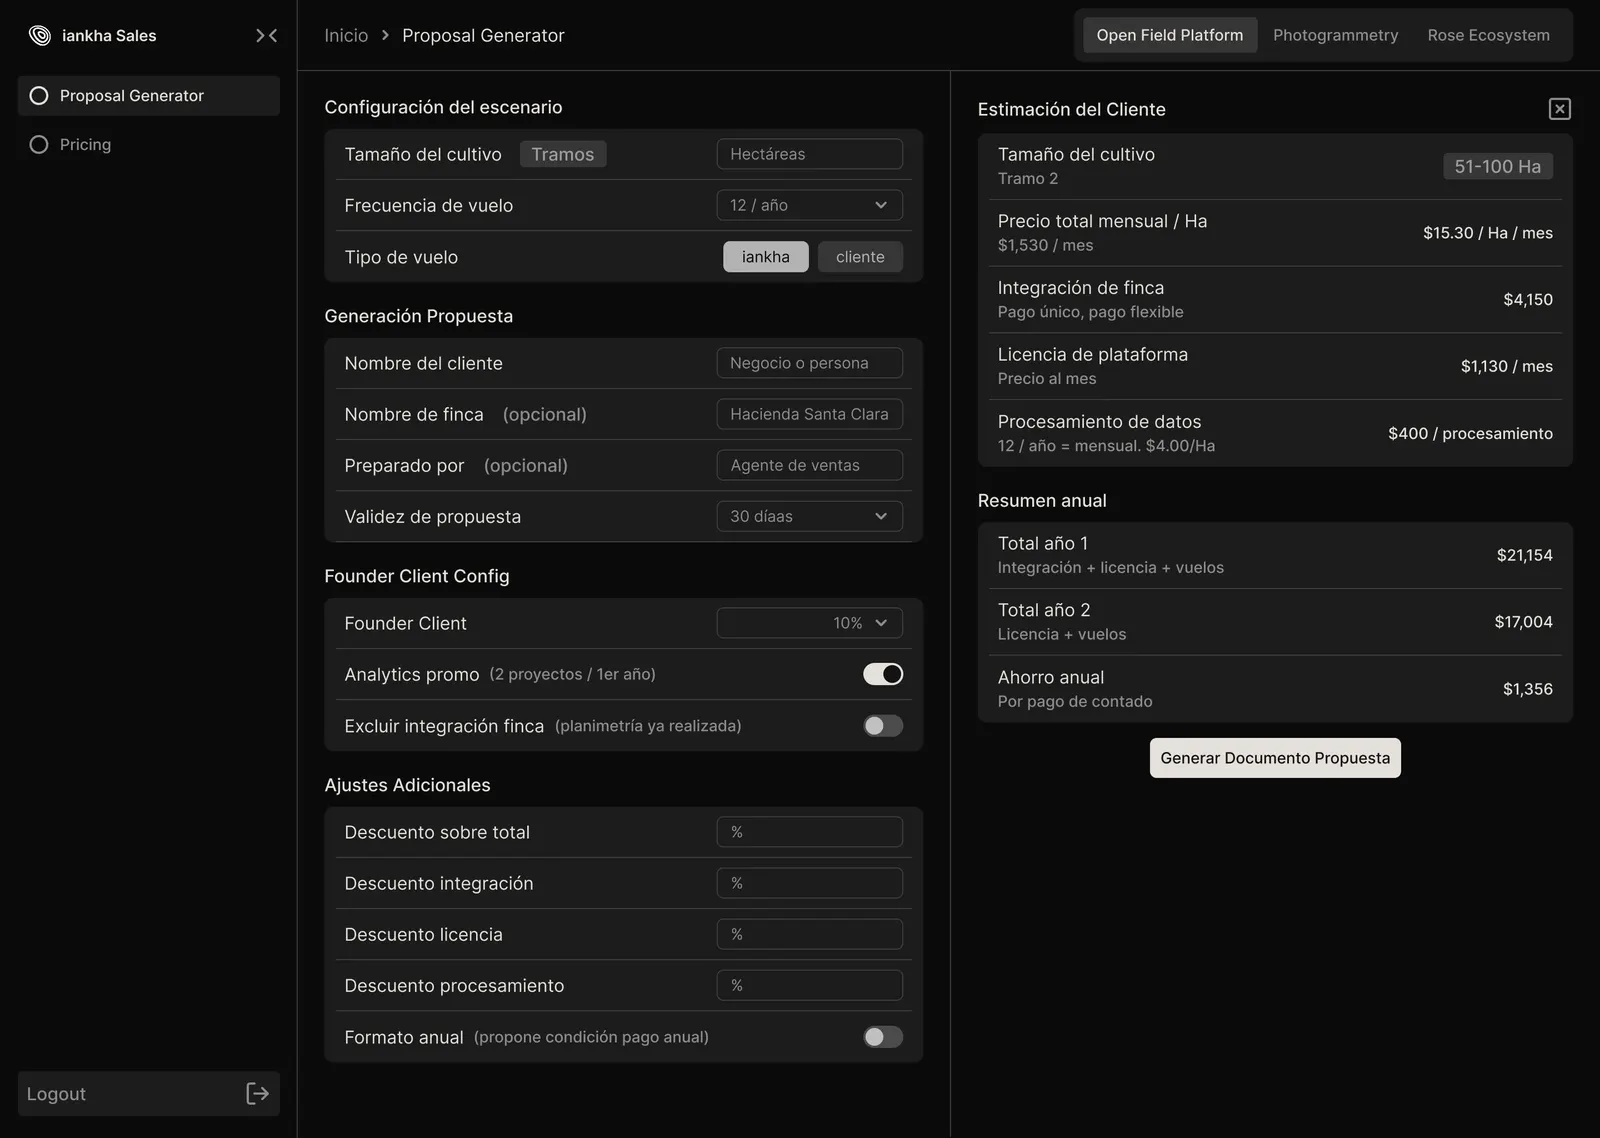Click the Logout button
Screen dimensions: 1600x1138
tap(149, 1094)
